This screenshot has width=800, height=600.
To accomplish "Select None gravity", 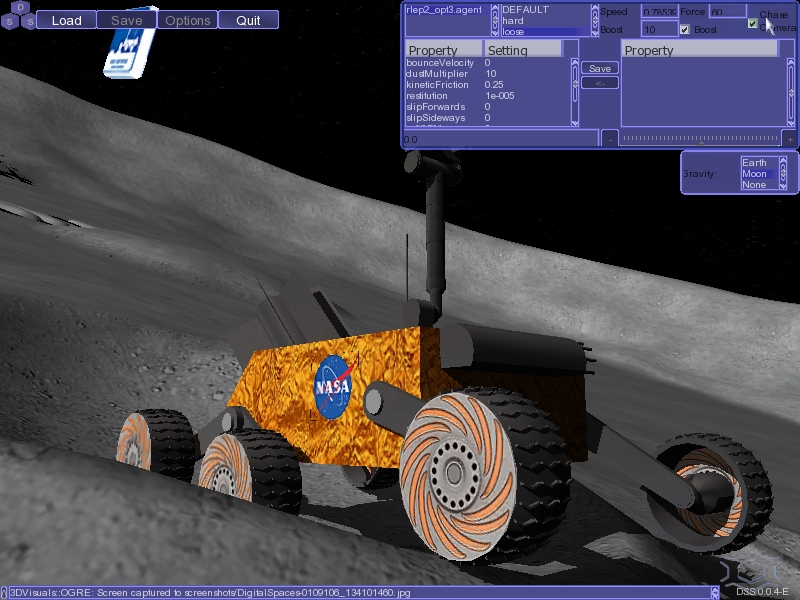I will coord(759,185).
